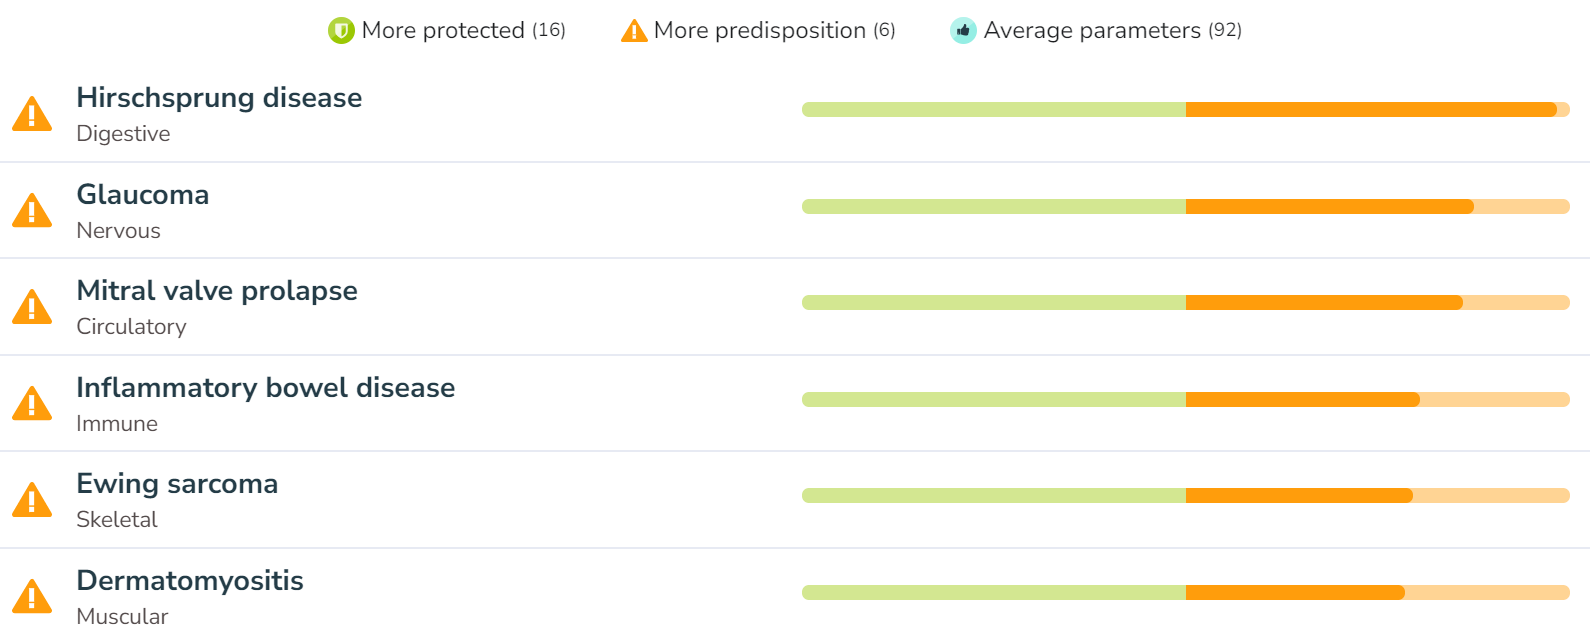The image size is (1590, 630).
Task: Filter by More predisposition (6)
Action: tap(758, 31)
